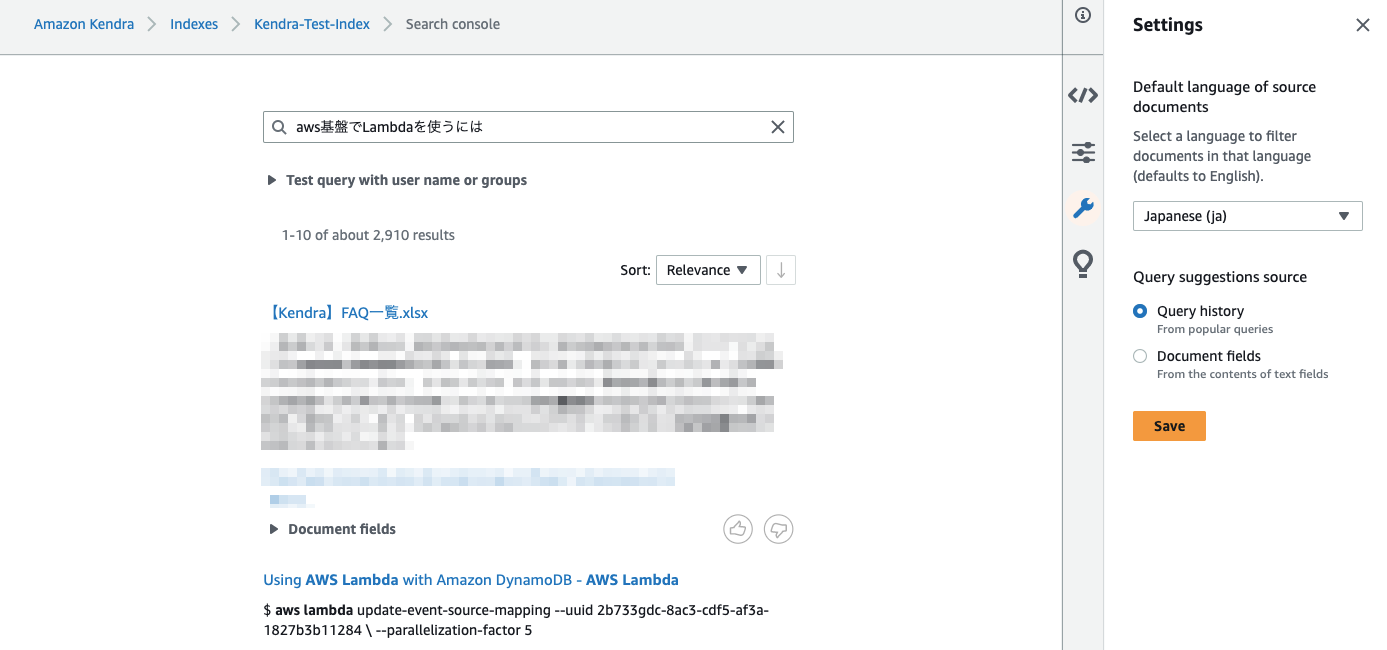Clear the search query with the X icon
Screen dimensions: 1387x650
click(x=777, y=127)
